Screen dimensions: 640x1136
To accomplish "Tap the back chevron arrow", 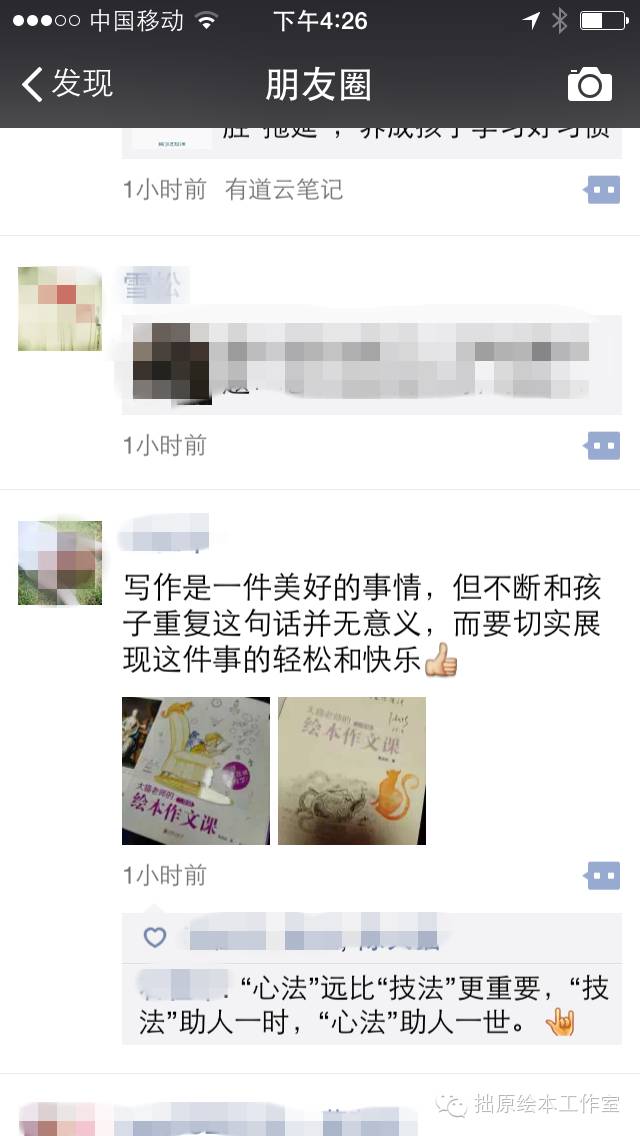I will click(31, 84).
